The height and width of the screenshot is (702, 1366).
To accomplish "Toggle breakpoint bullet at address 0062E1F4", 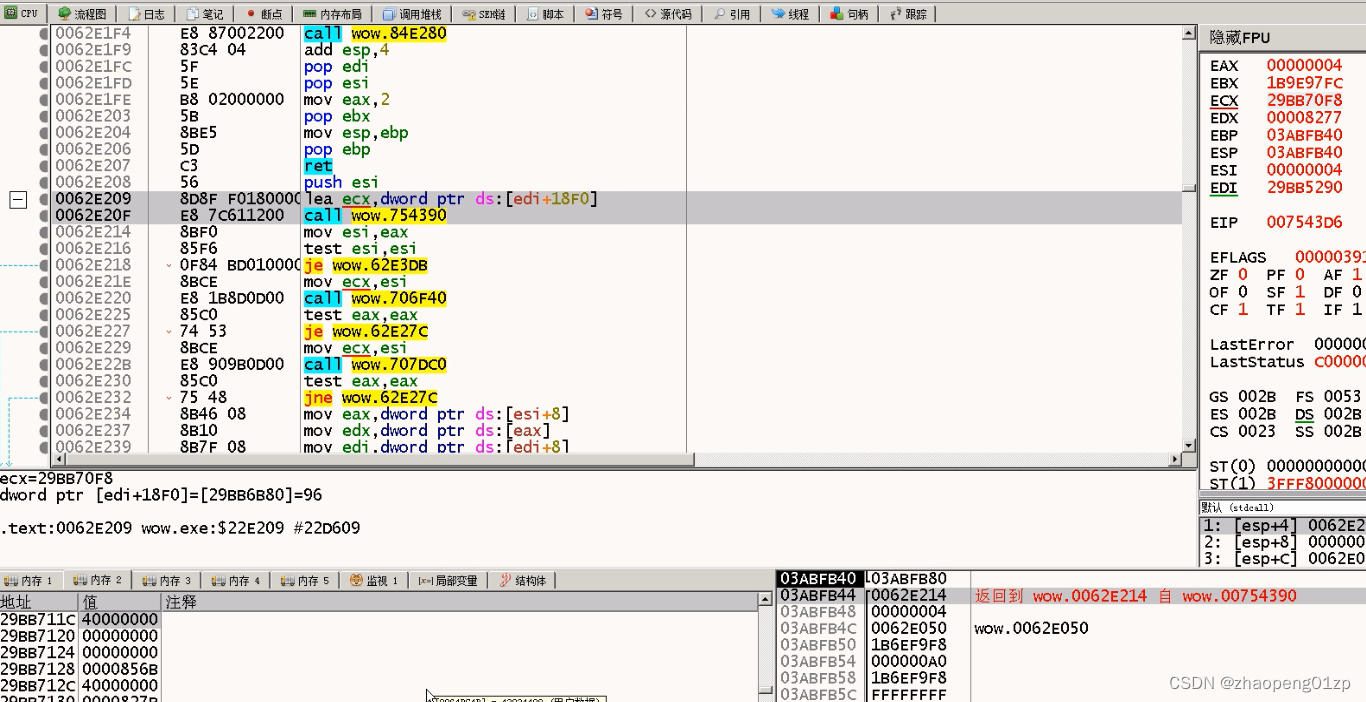I will 44,33.
